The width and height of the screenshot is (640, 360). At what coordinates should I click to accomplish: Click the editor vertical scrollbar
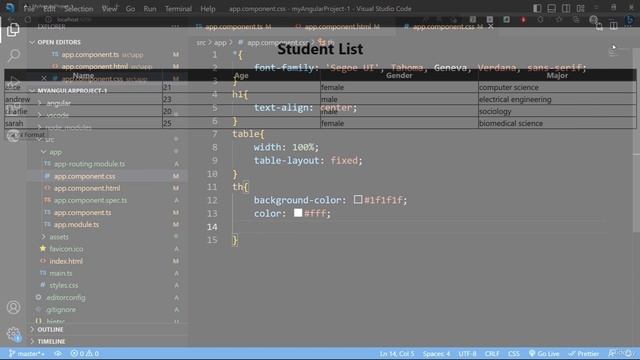click(636, 139)
